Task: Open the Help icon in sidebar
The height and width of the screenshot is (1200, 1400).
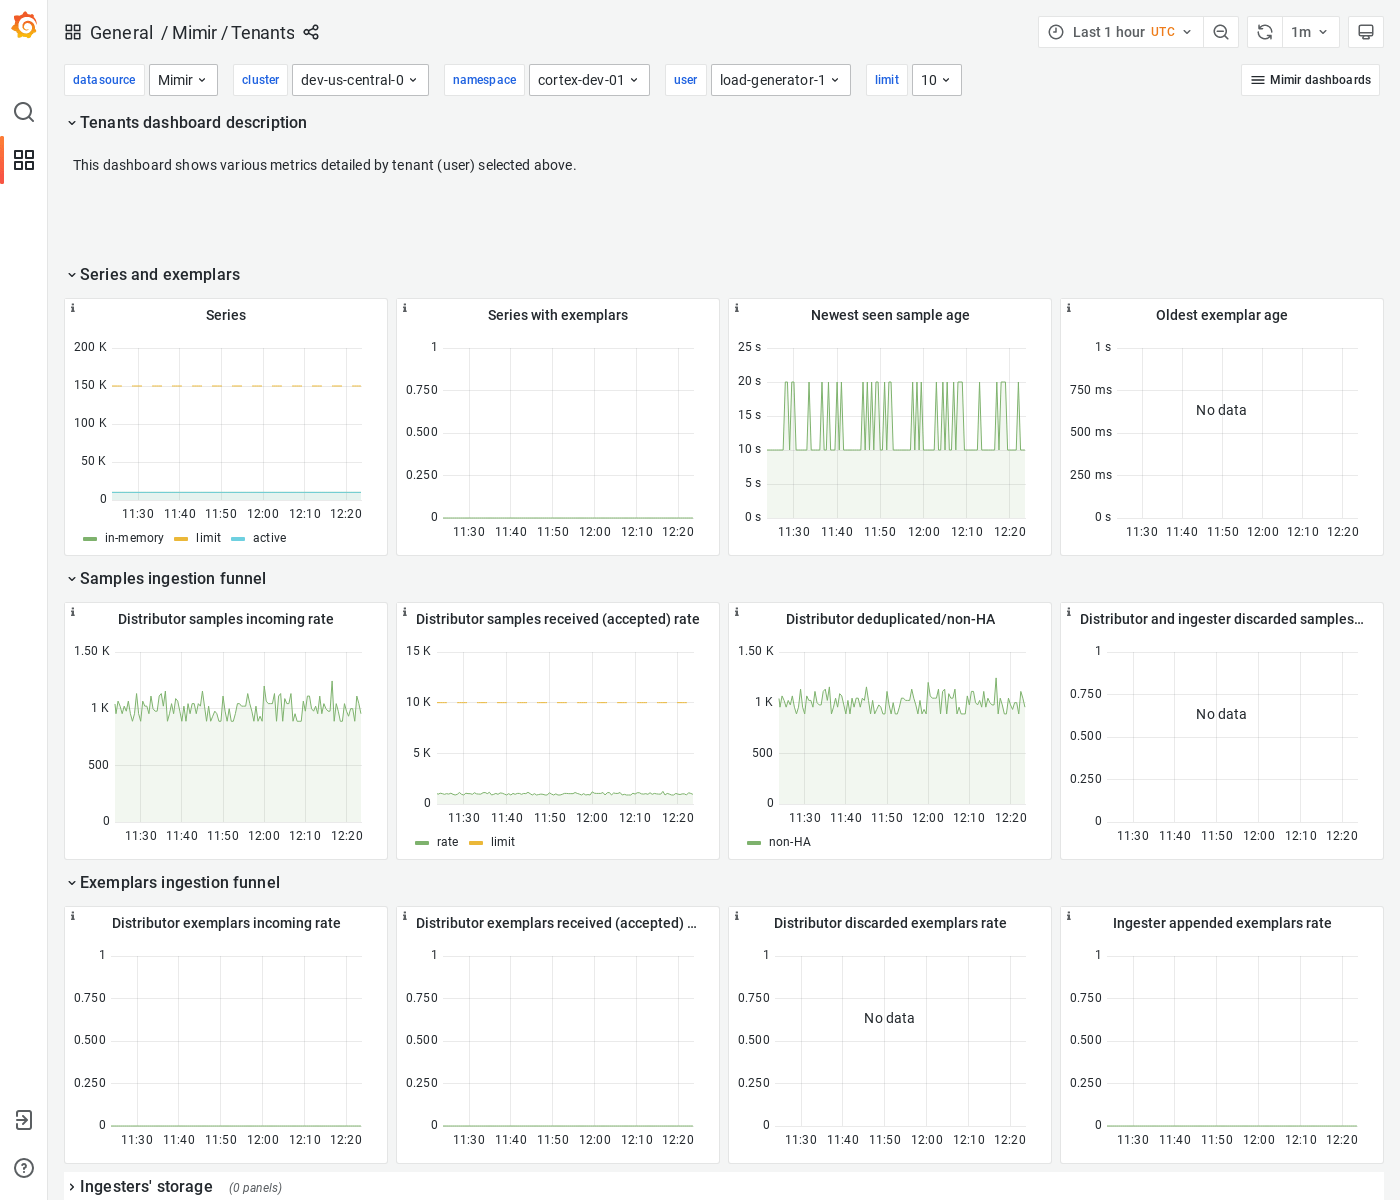Action: click(x=24, y=1167)
